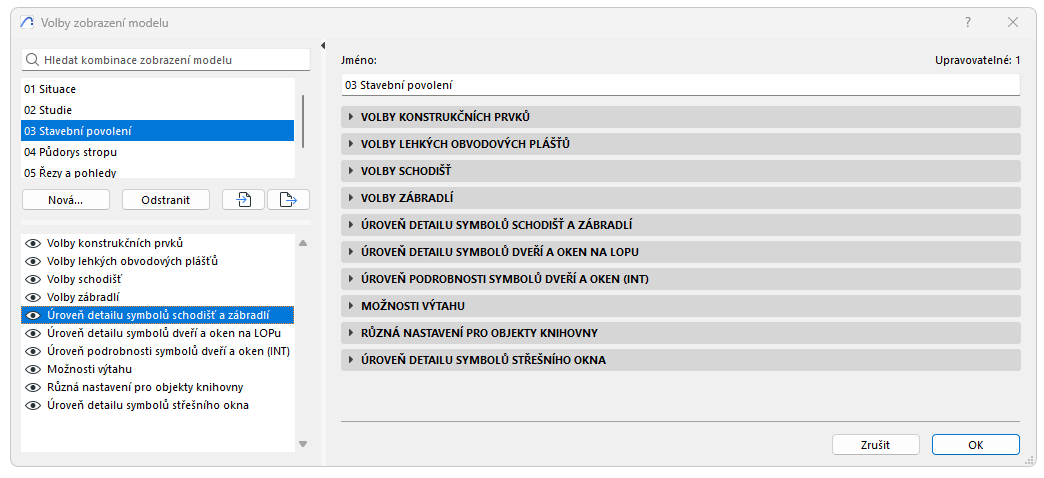Click the Odstranit button

pyautogui.click(x=166, y=200)
